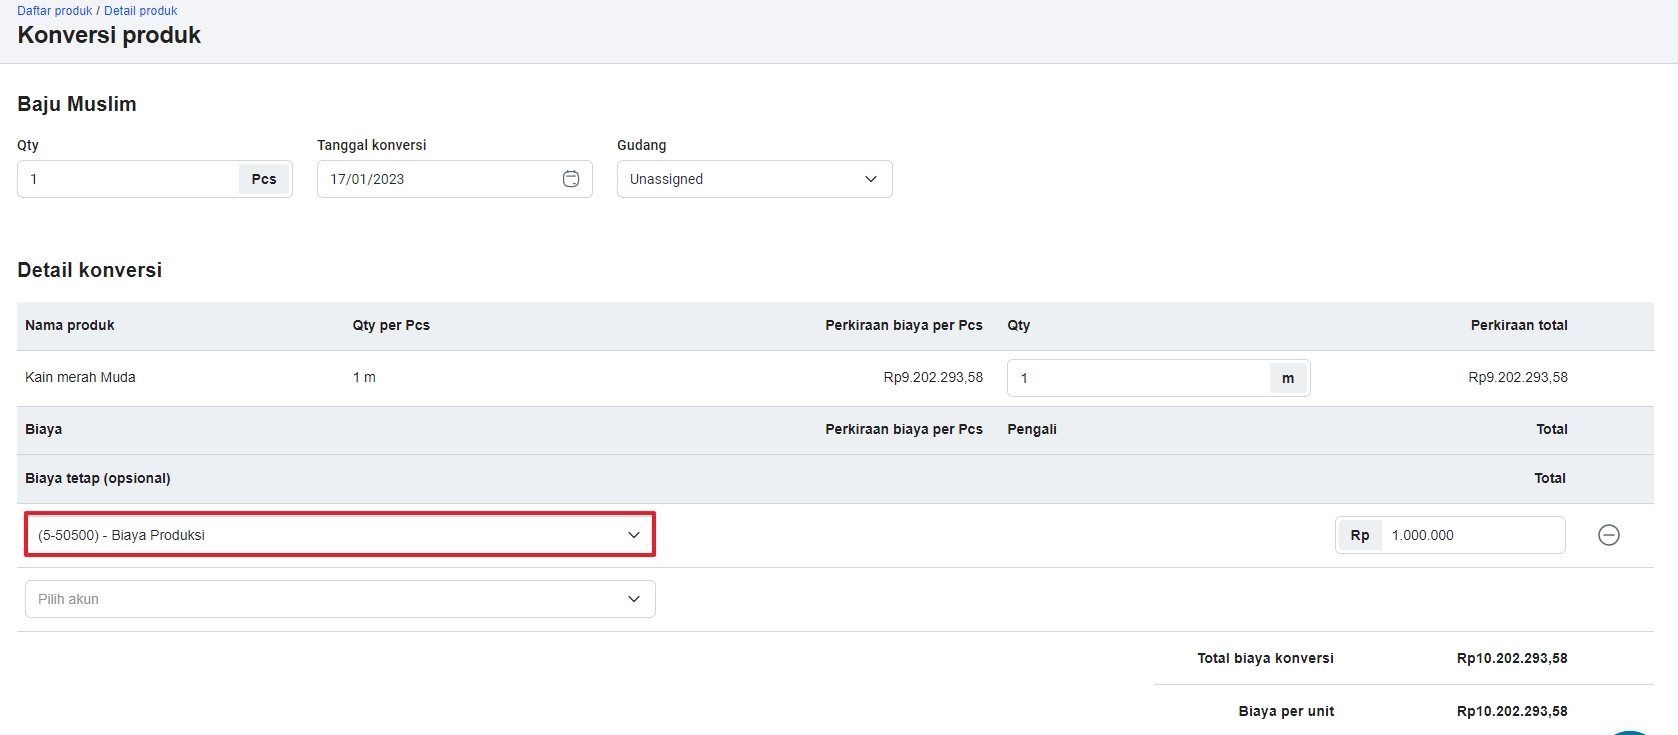The width and height of the screenshot is (1678, 735).
Task: Click the Pcs unit label in Qty
Action: click(264, 179)
